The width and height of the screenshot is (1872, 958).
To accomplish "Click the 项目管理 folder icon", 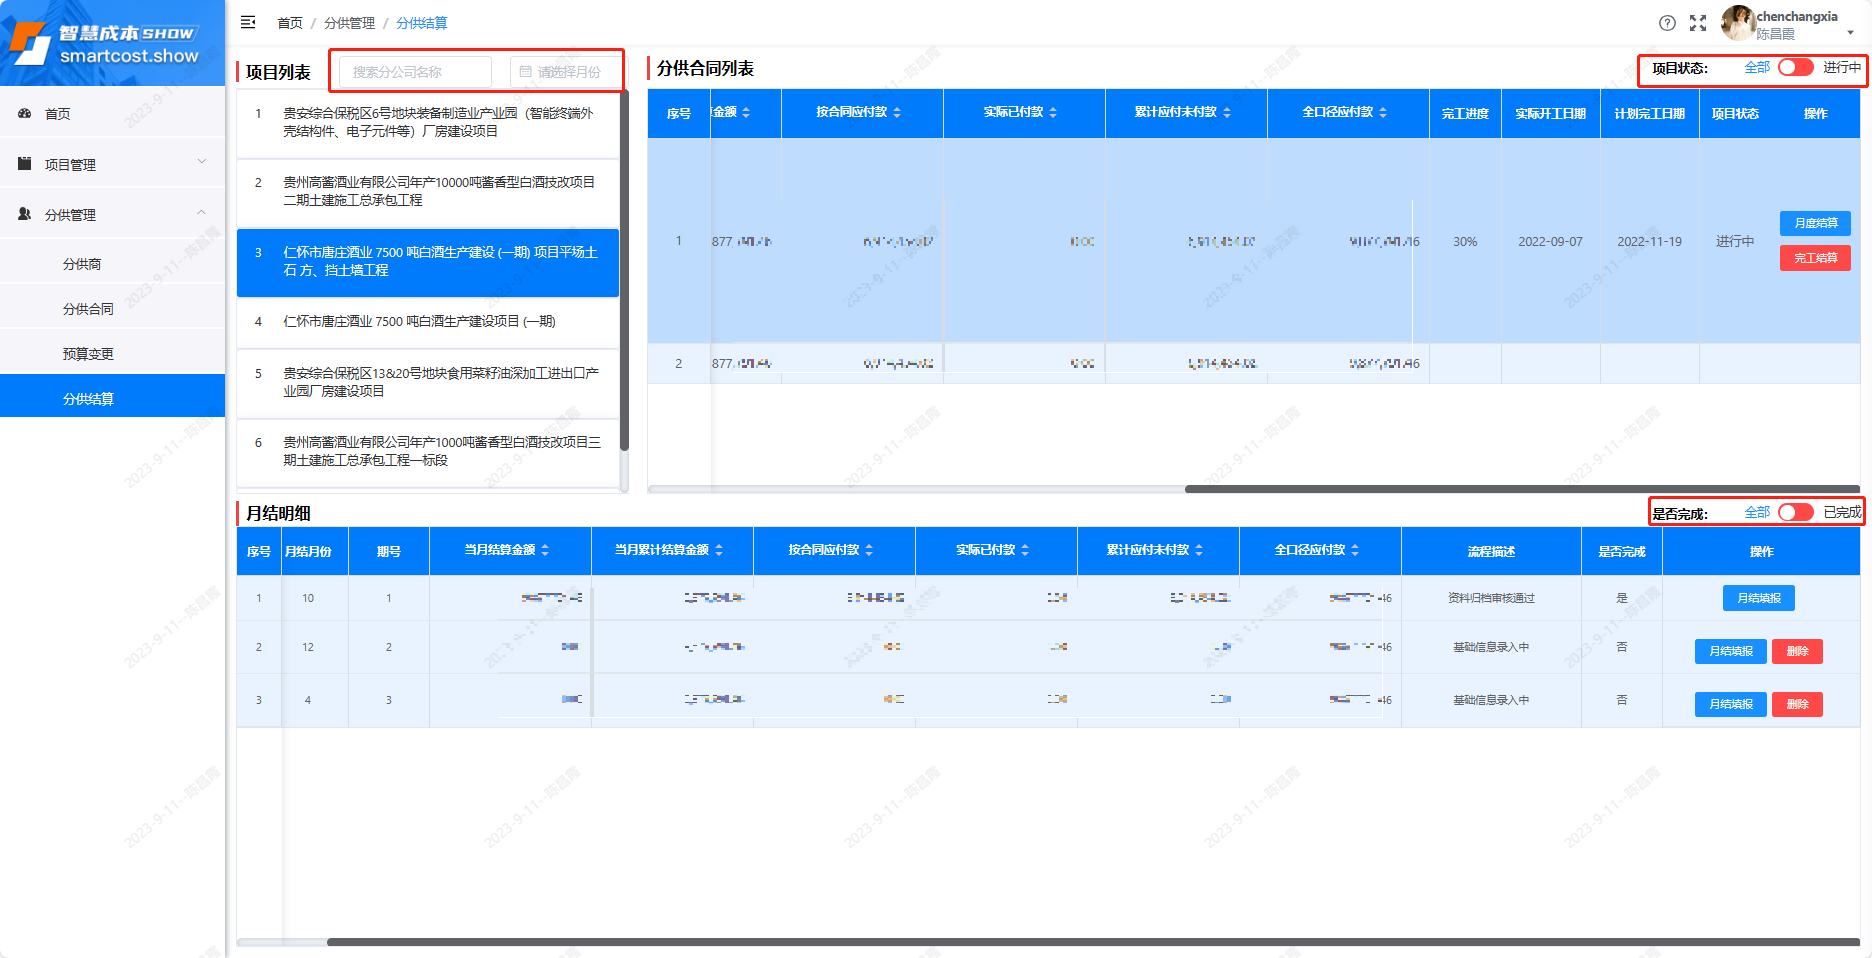I will [25, 164].
